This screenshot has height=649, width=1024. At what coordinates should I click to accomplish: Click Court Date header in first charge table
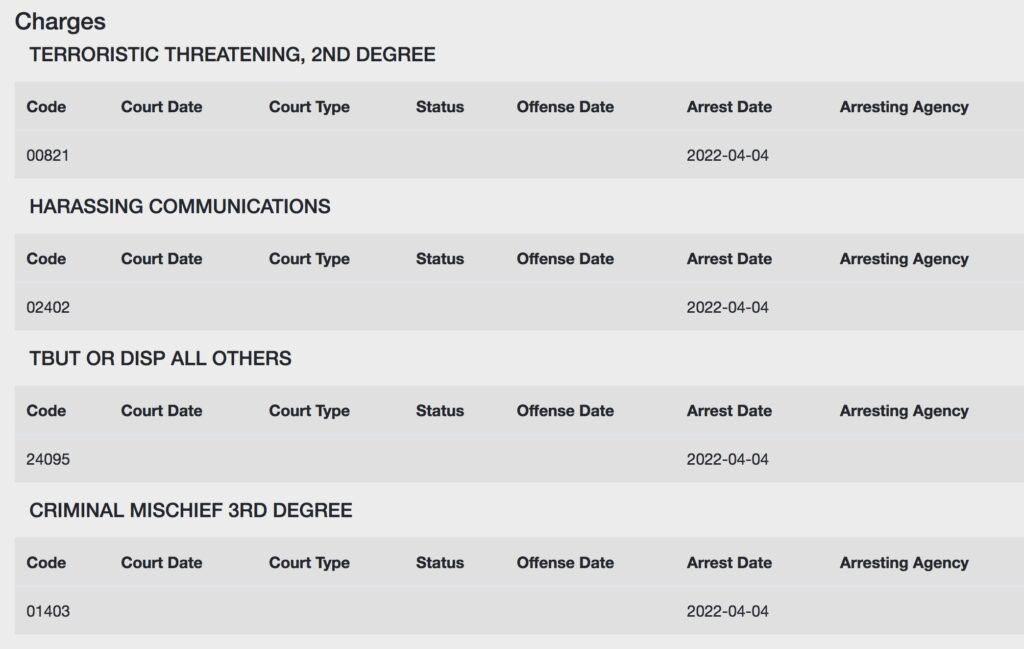click(x=161, y=107)
